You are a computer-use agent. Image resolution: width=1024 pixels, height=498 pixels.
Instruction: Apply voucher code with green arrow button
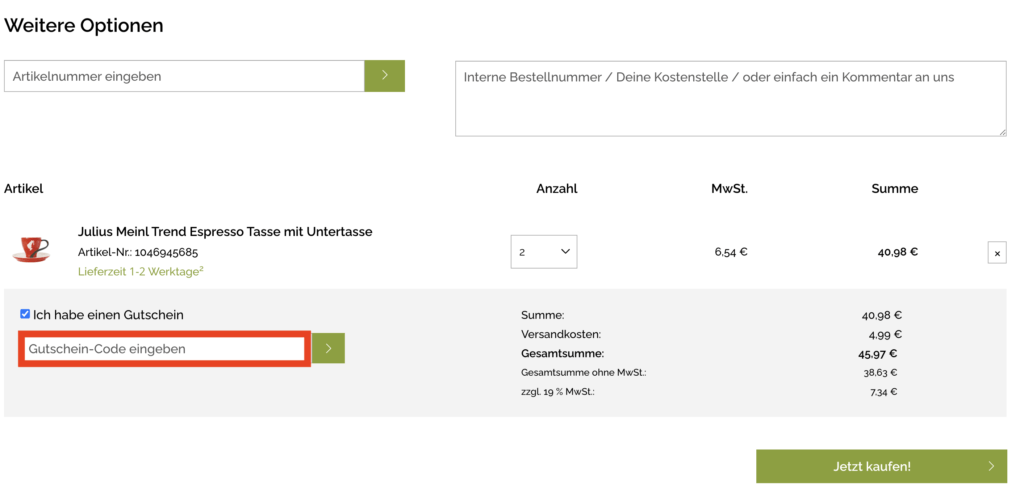pyautogui.click(x=328, y=349)
